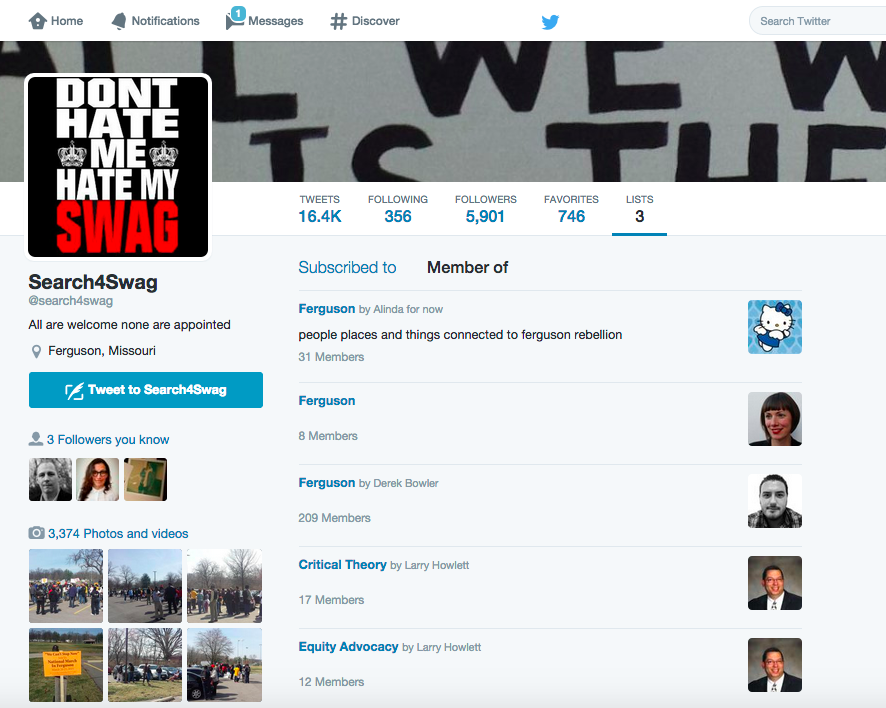The width and height of the screenshot is (886, 708).
Task: Click the @search4swag handle
Action: click(x=71, y=301)
